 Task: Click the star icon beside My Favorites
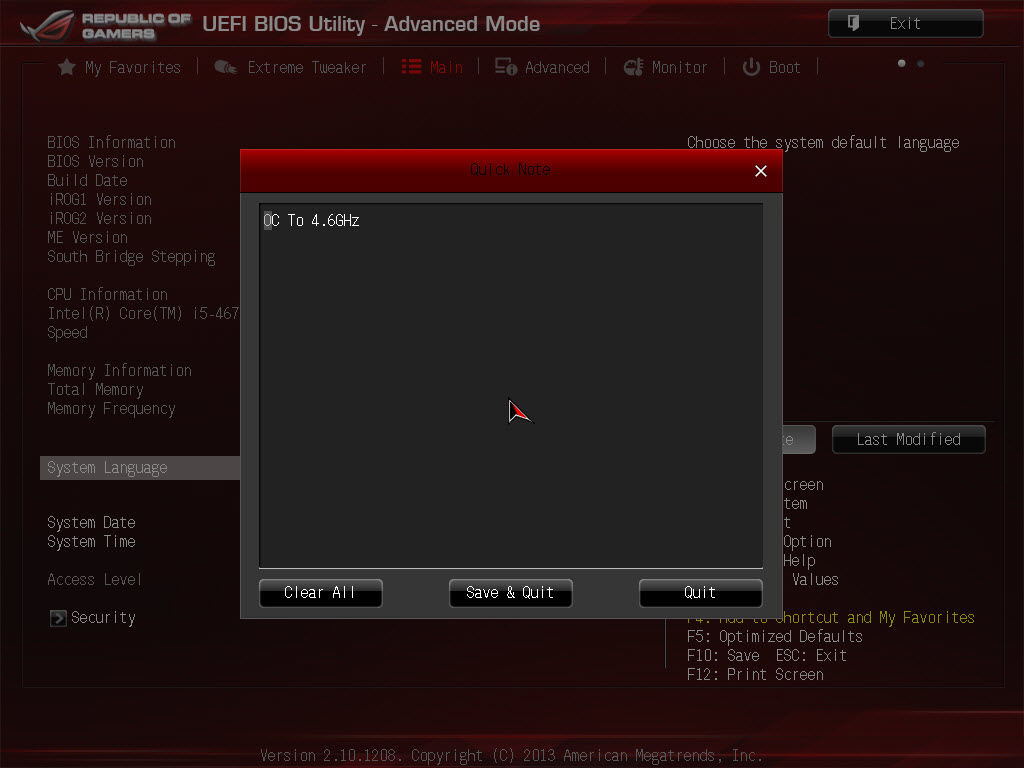tap(67, 67)
